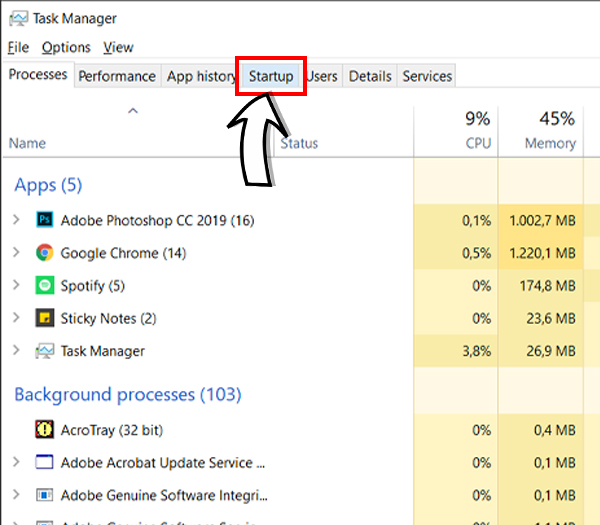Expand Adobe Genuine Software Integrity entry
The image size is (600, 525).
[x=16, y=494]
